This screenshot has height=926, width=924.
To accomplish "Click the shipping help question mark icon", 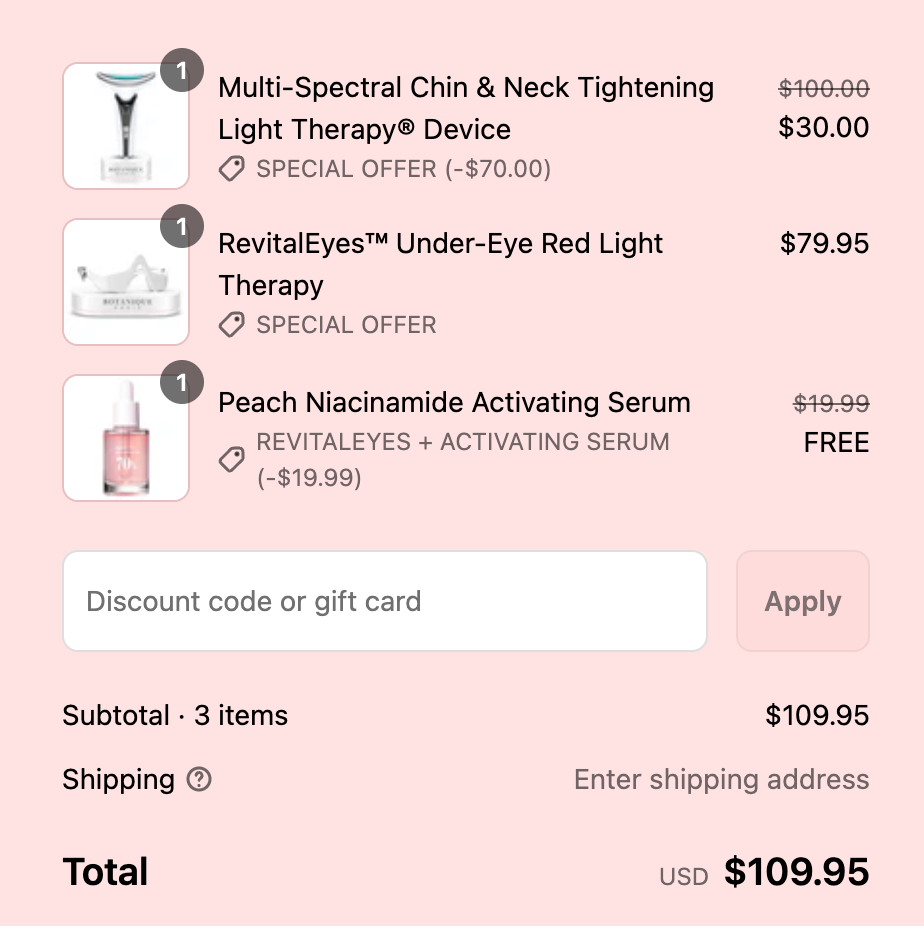I will click(199, 779).
